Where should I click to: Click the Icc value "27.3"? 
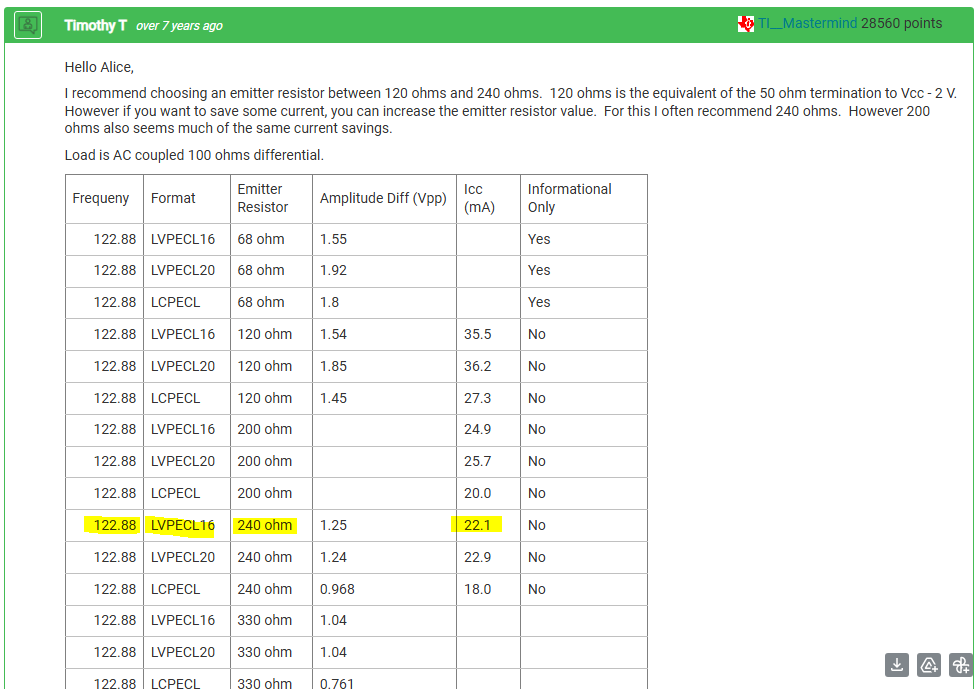coord(478,398)
